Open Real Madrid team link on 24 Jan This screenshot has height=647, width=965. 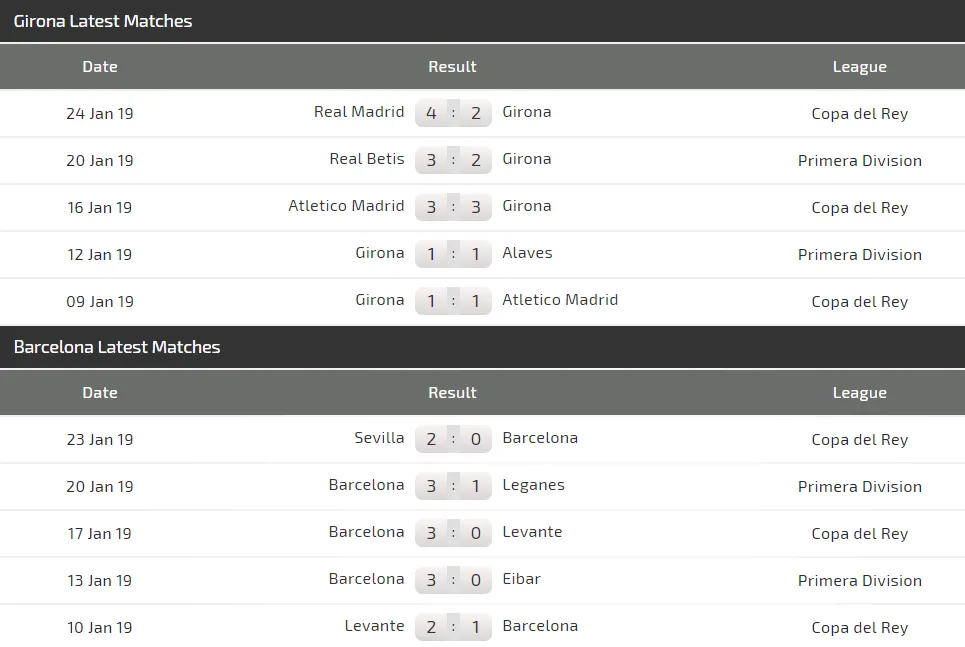point(359,112)
